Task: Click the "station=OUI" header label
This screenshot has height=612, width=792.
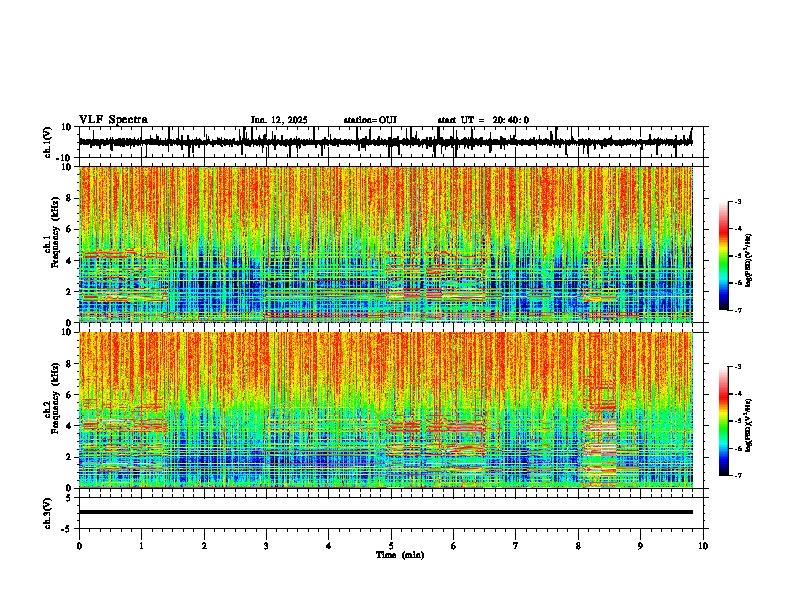Action: [370, 120]
